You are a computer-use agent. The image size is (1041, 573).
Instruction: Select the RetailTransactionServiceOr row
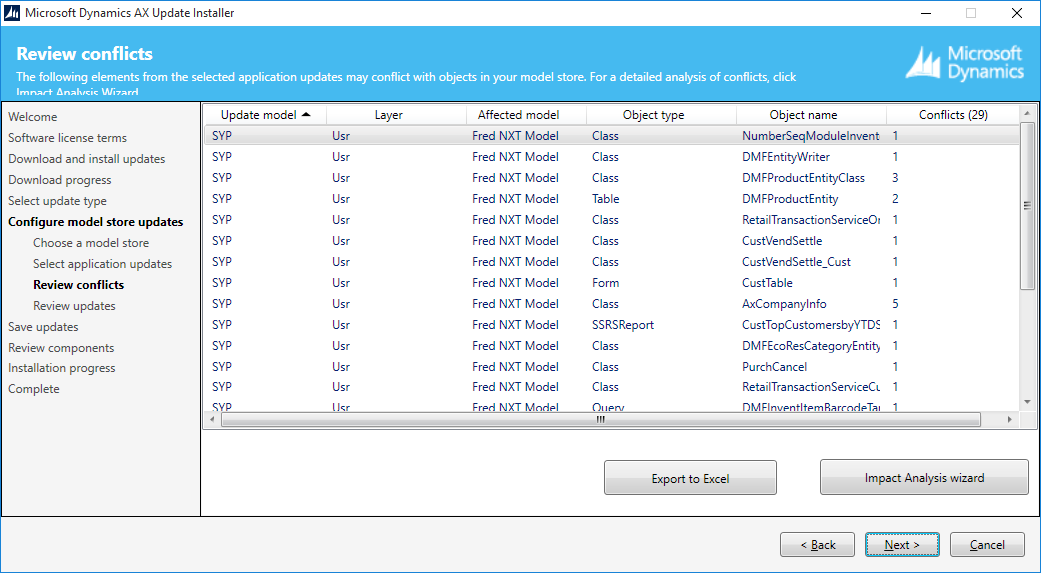[x=611, y=220]
